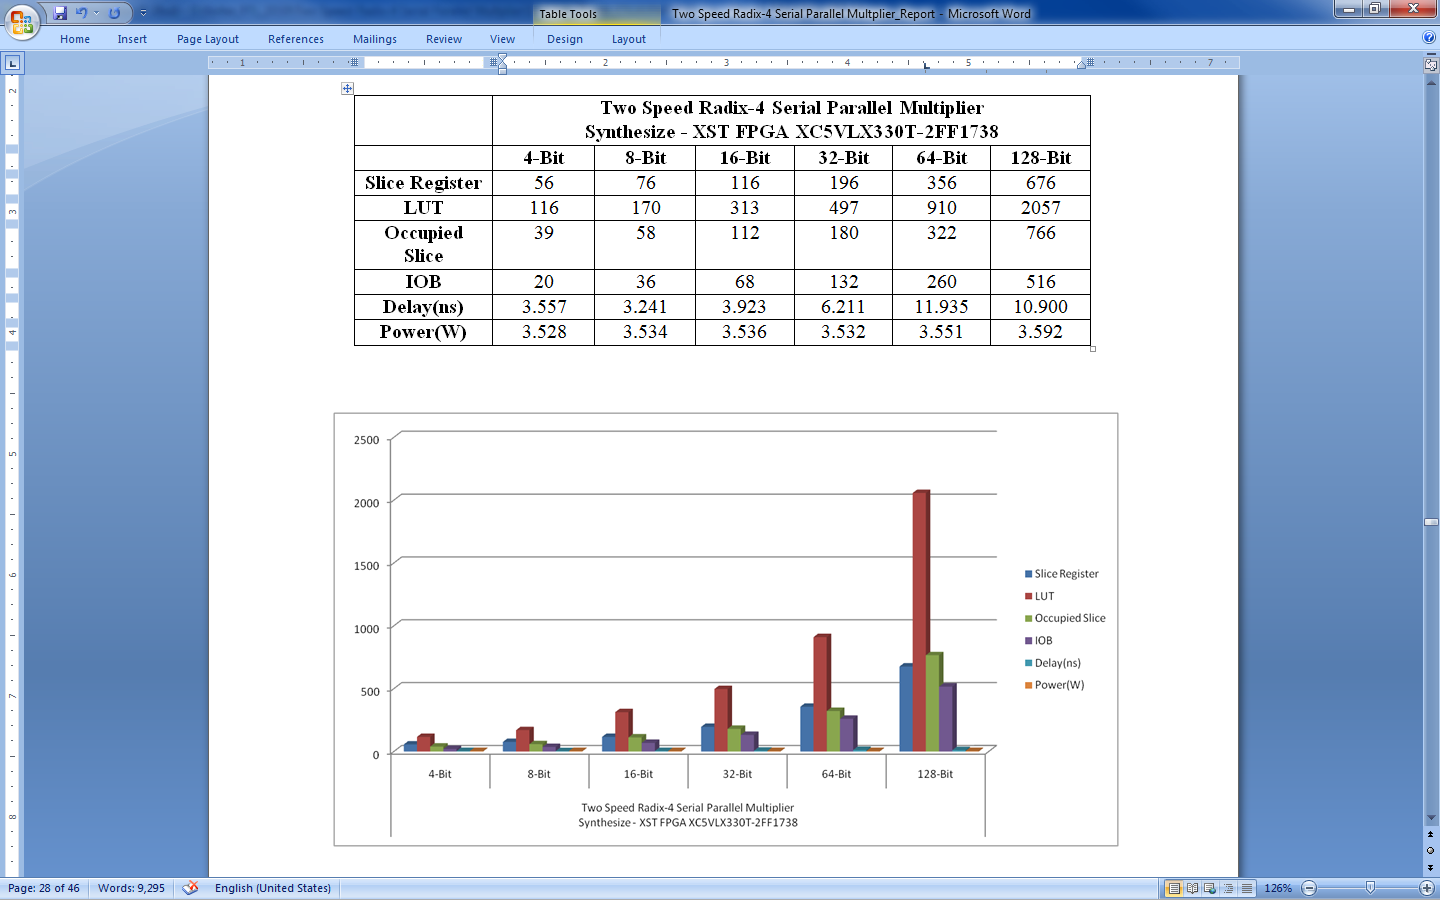Expand the Undo history dropdown arrow
This screenshot has height=900, width=1440.
pos(97,13)
